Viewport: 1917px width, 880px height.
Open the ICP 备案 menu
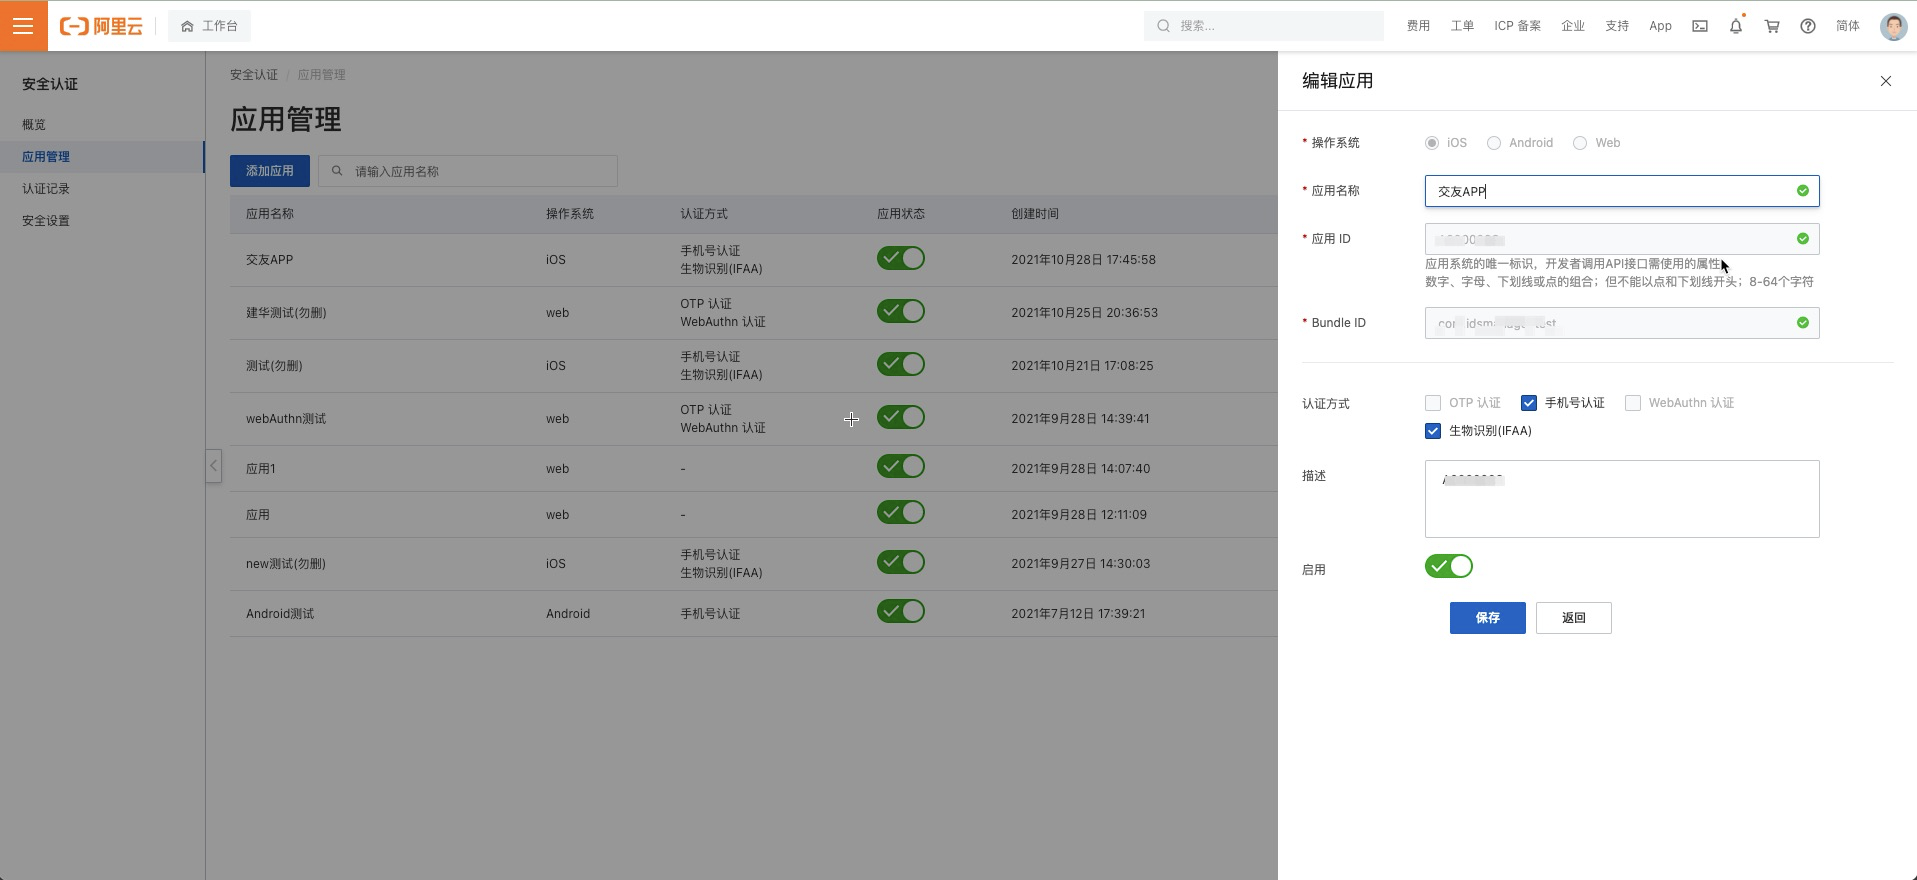click(x=1517, y=26)
